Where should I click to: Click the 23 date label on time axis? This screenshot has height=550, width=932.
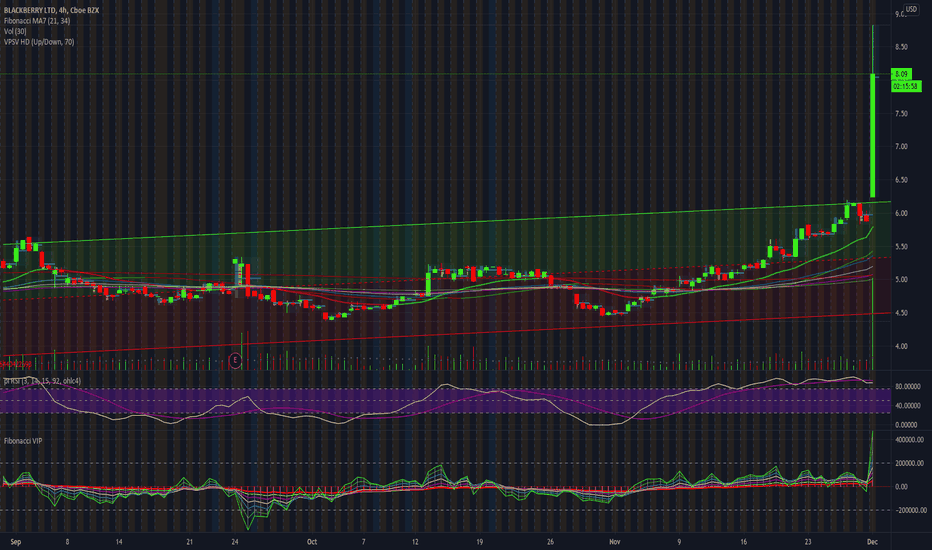[808, 542]
